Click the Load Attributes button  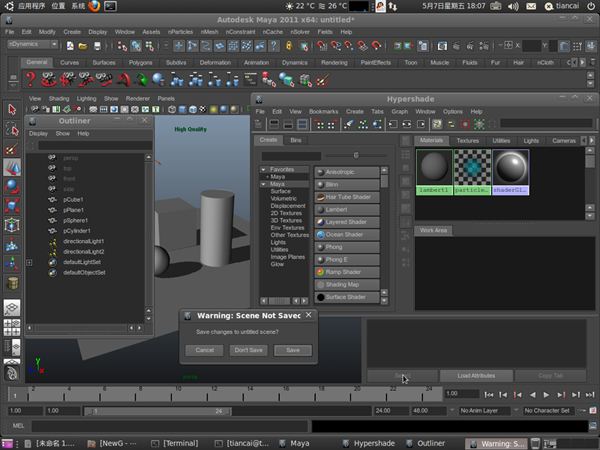(476, 376)
